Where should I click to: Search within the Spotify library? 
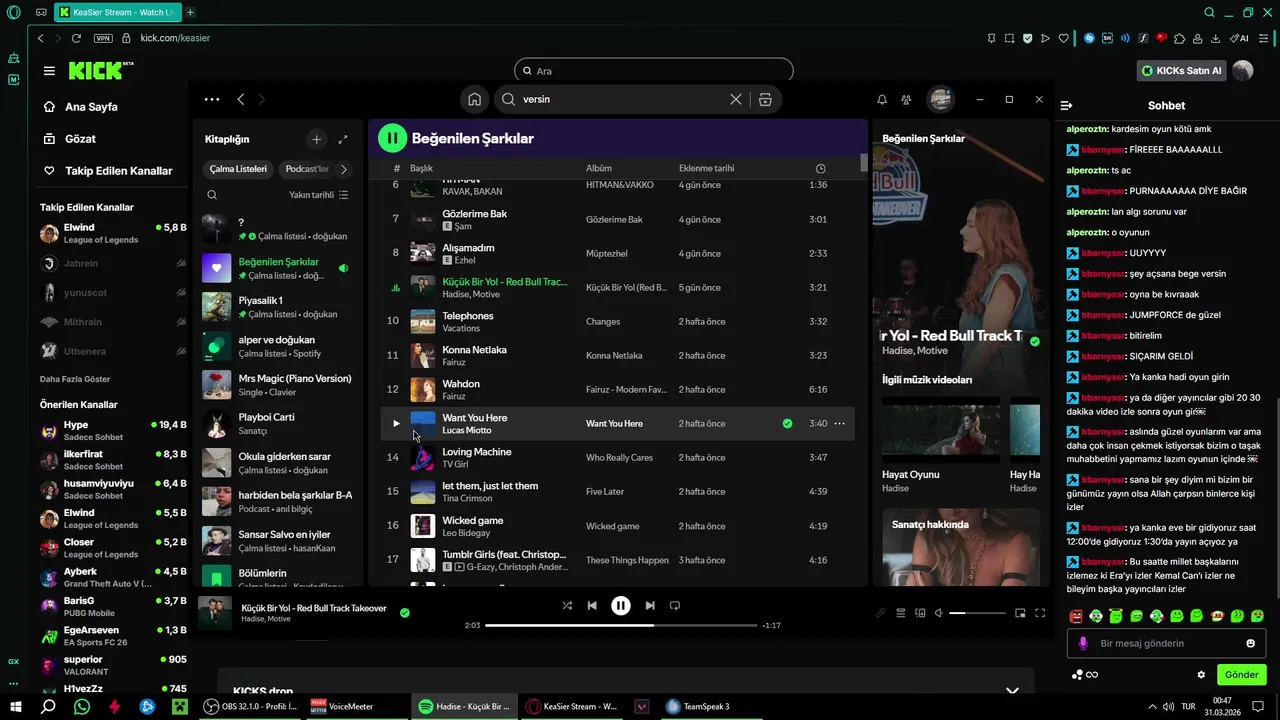tap(212, 195)
